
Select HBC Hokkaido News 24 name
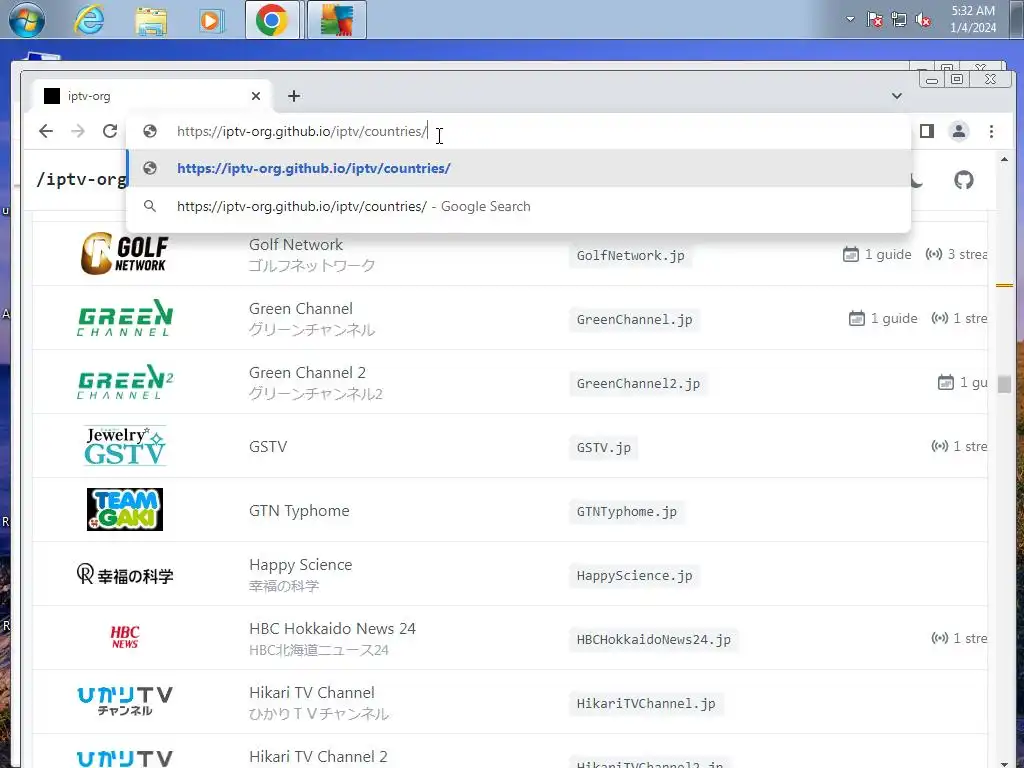332,629
